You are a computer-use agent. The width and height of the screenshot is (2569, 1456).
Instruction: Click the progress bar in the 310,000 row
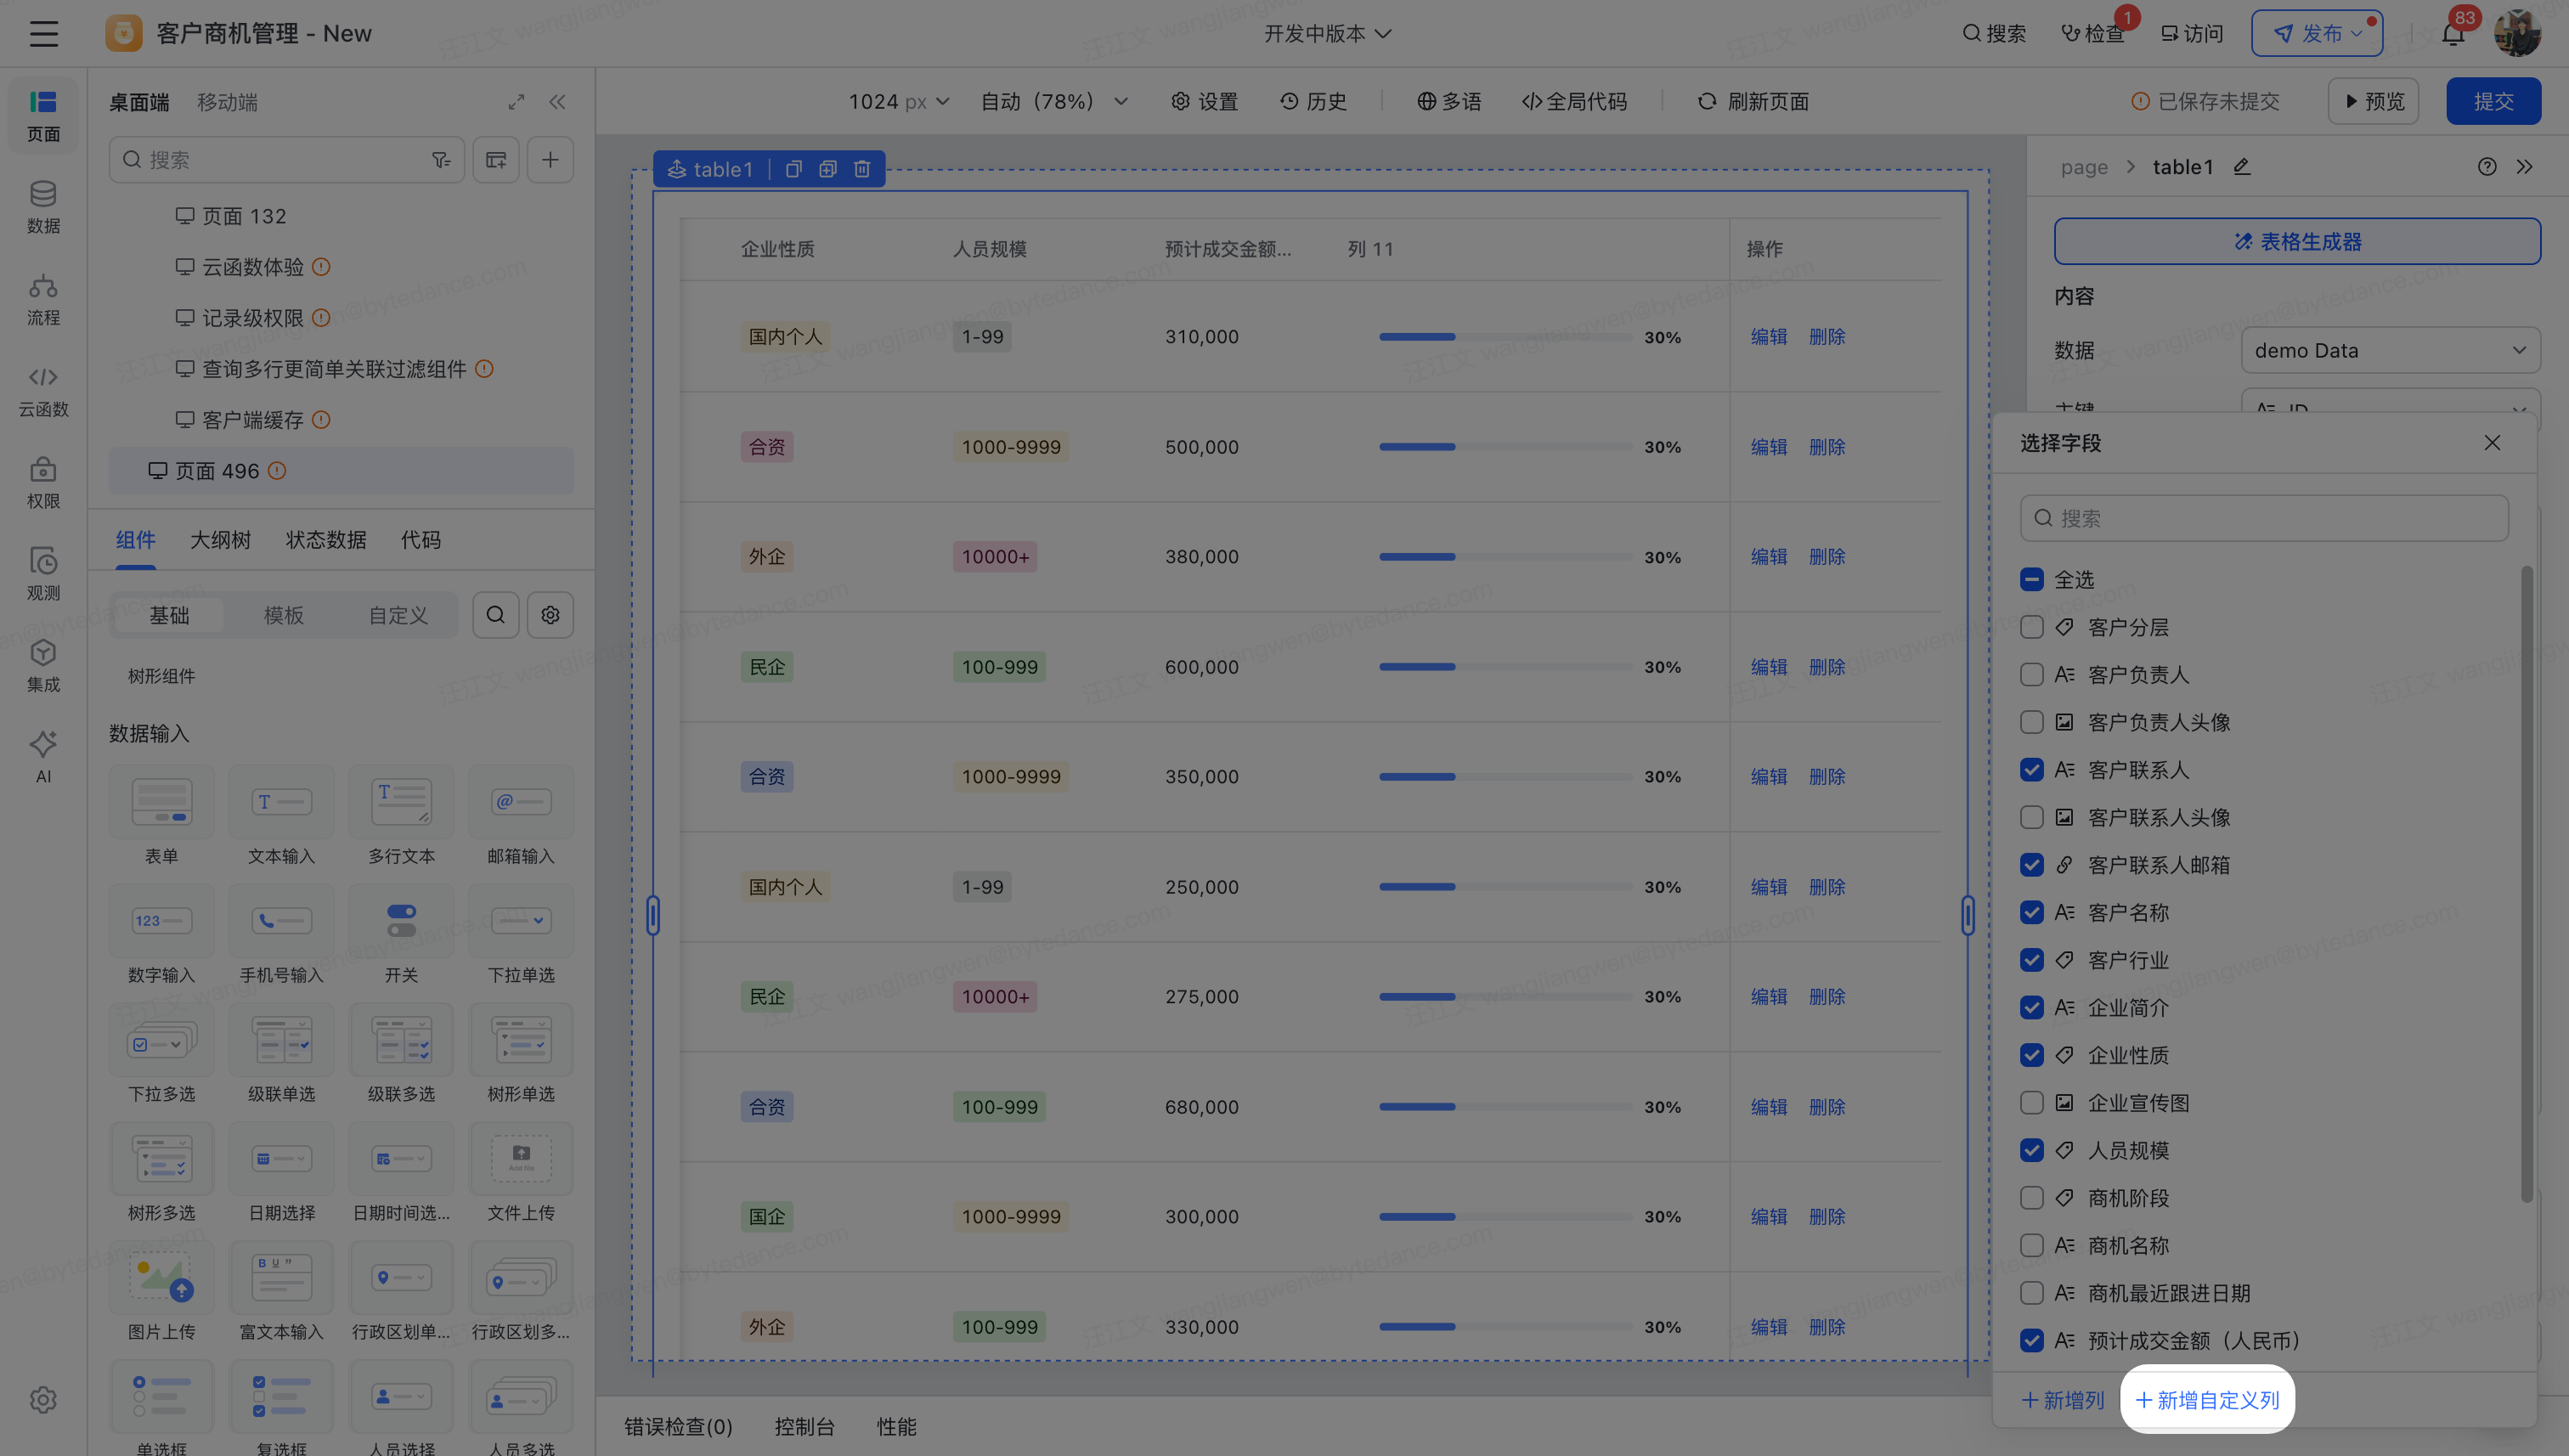[x=1504, y=337]
